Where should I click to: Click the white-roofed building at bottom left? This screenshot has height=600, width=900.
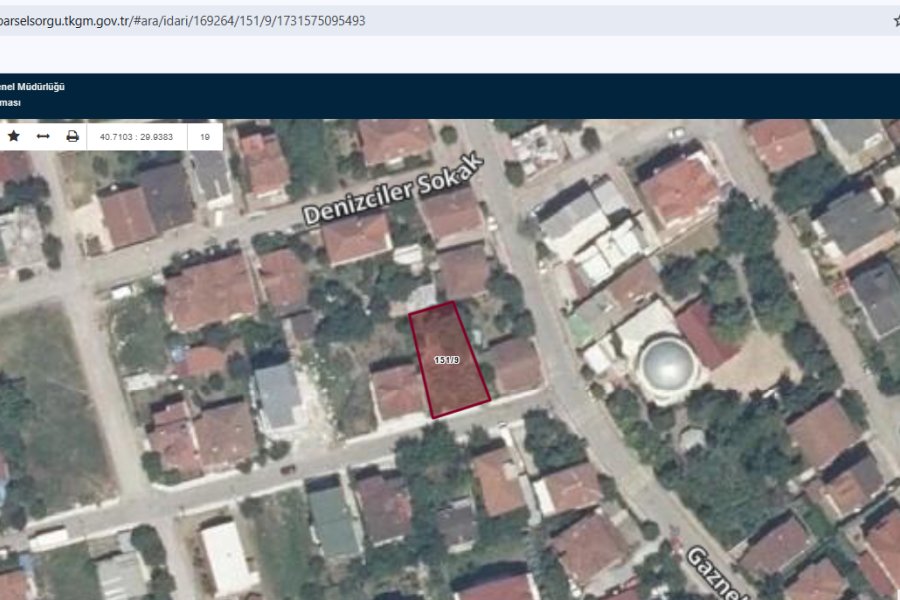tap(226, 556)
